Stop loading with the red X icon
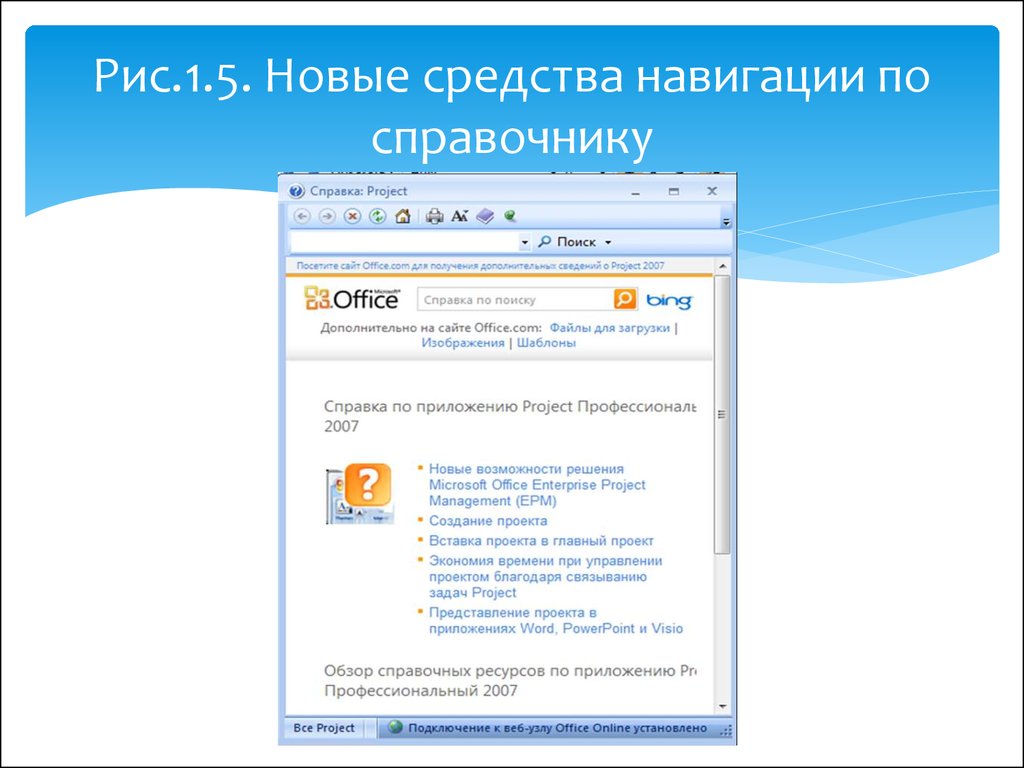Screen dimensions: 1024x768 tap(353, 216)
